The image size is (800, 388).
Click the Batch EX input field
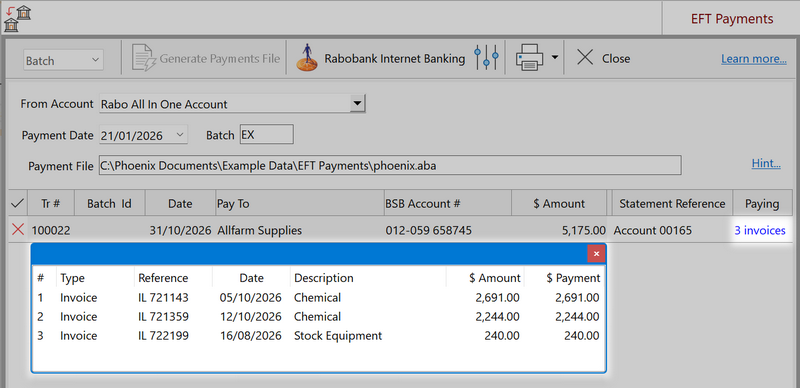tap(266, 135)
